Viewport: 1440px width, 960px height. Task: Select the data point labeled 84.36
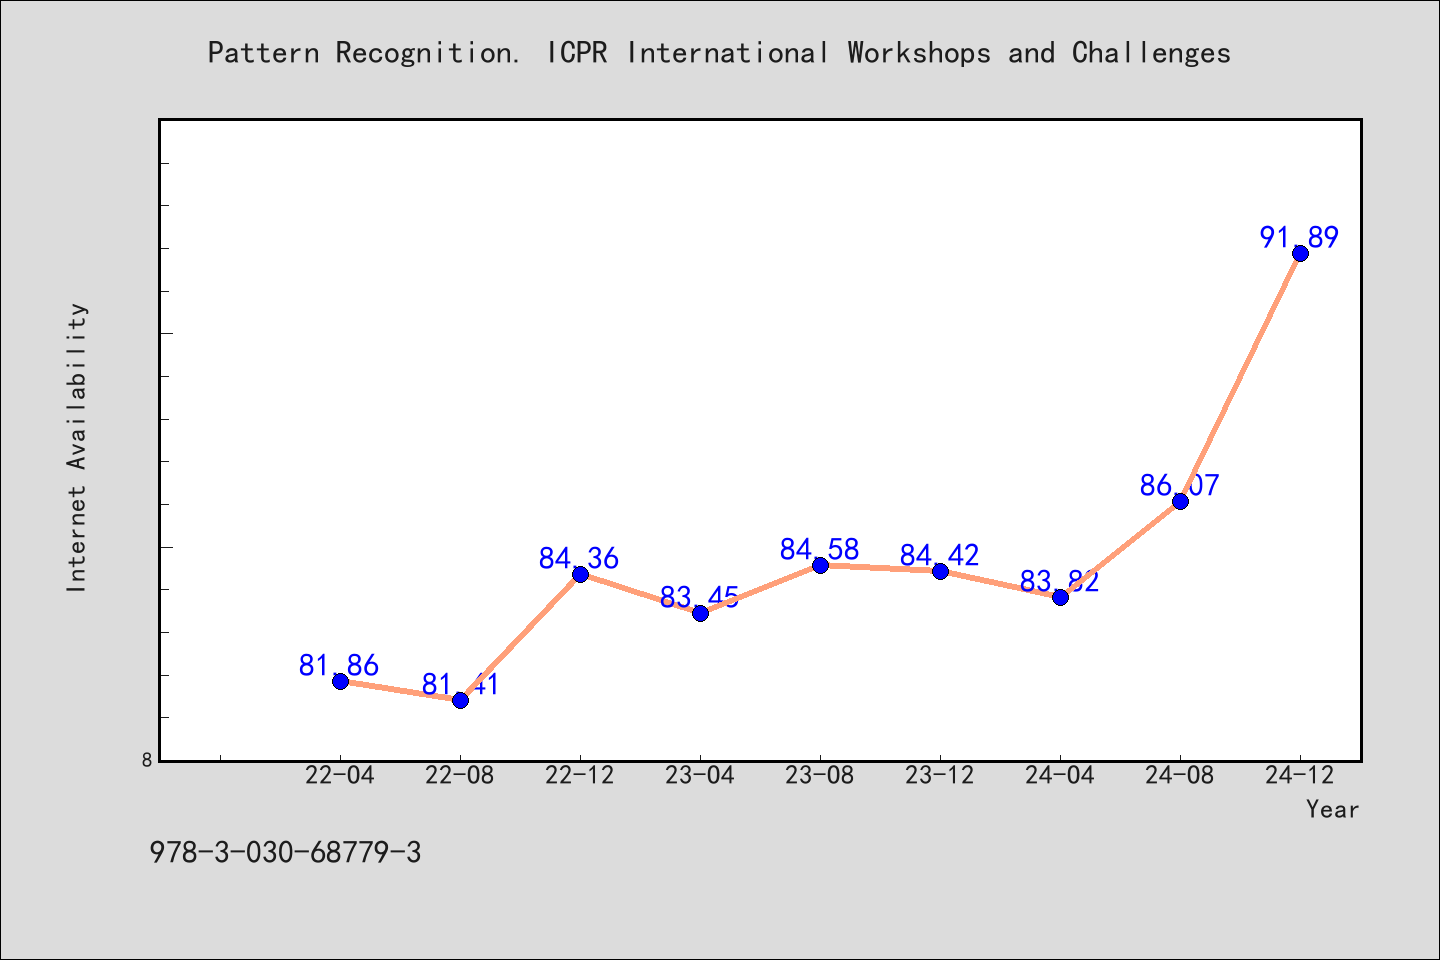coord(580,574)
